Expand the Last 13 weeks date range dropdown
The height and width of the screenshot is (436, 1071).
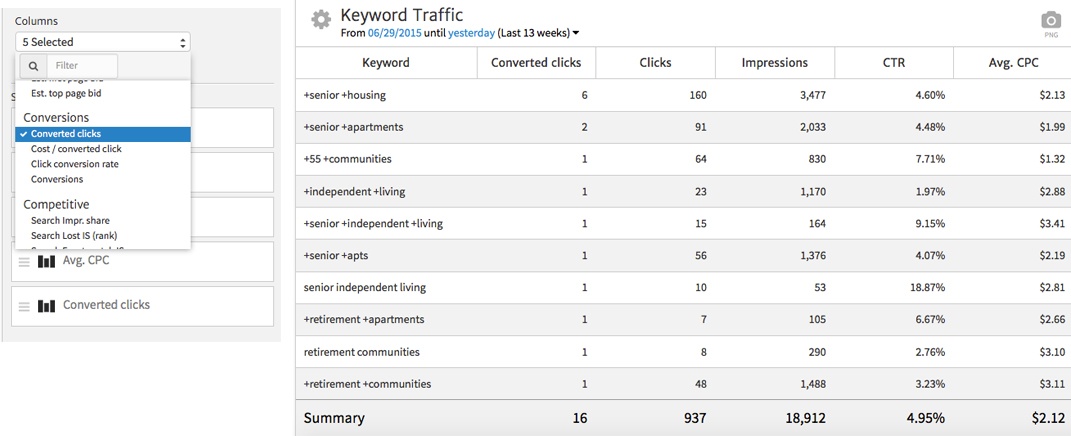pyautogui.click(x=575, y=33)
